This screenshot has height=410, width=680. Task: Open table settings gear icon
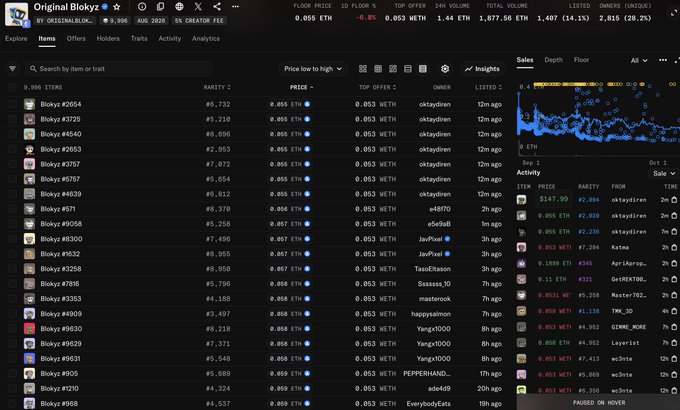(445, 69)
